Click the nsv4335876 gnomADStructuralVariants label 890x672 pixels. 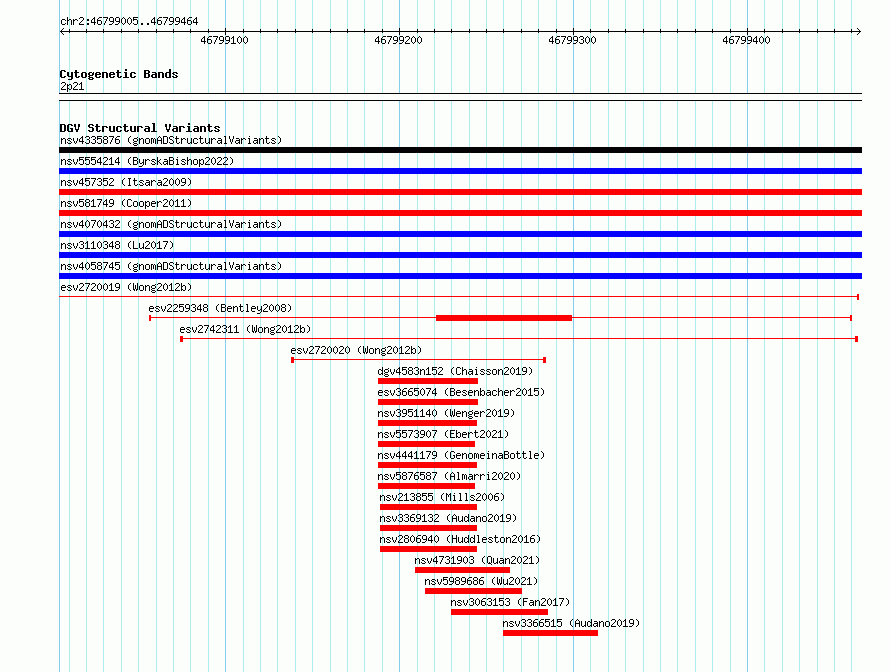click(171, 140)
